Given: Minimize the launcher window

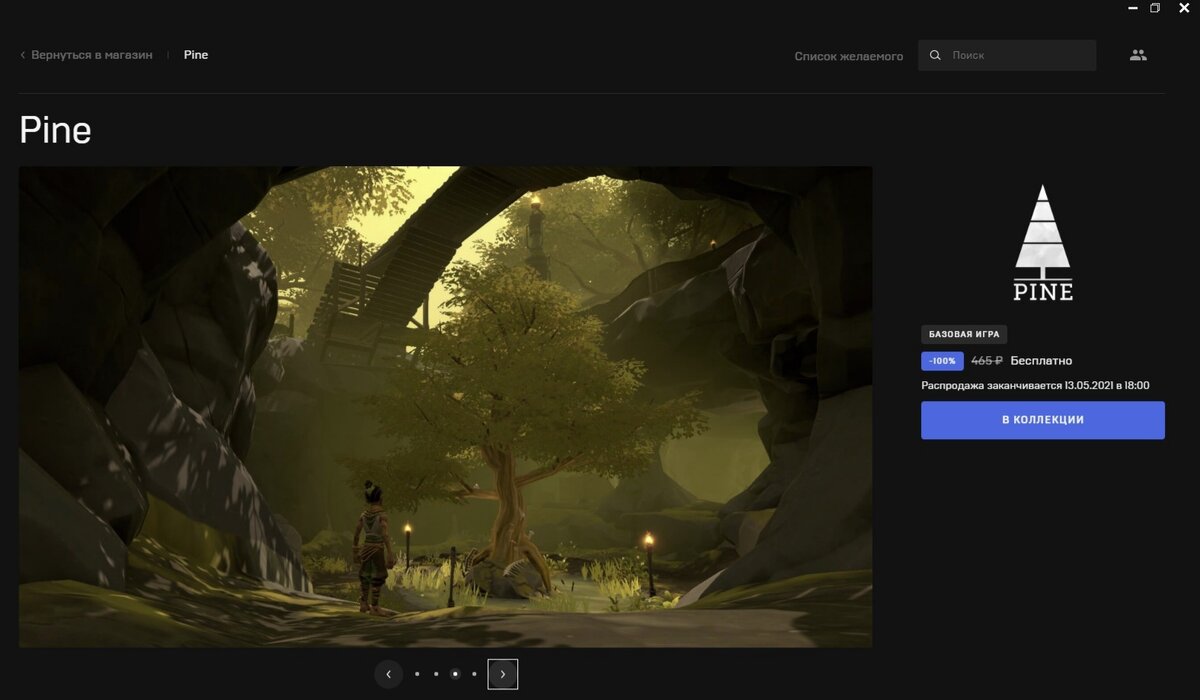Looking at the screenshot, I should (1133, 8).
